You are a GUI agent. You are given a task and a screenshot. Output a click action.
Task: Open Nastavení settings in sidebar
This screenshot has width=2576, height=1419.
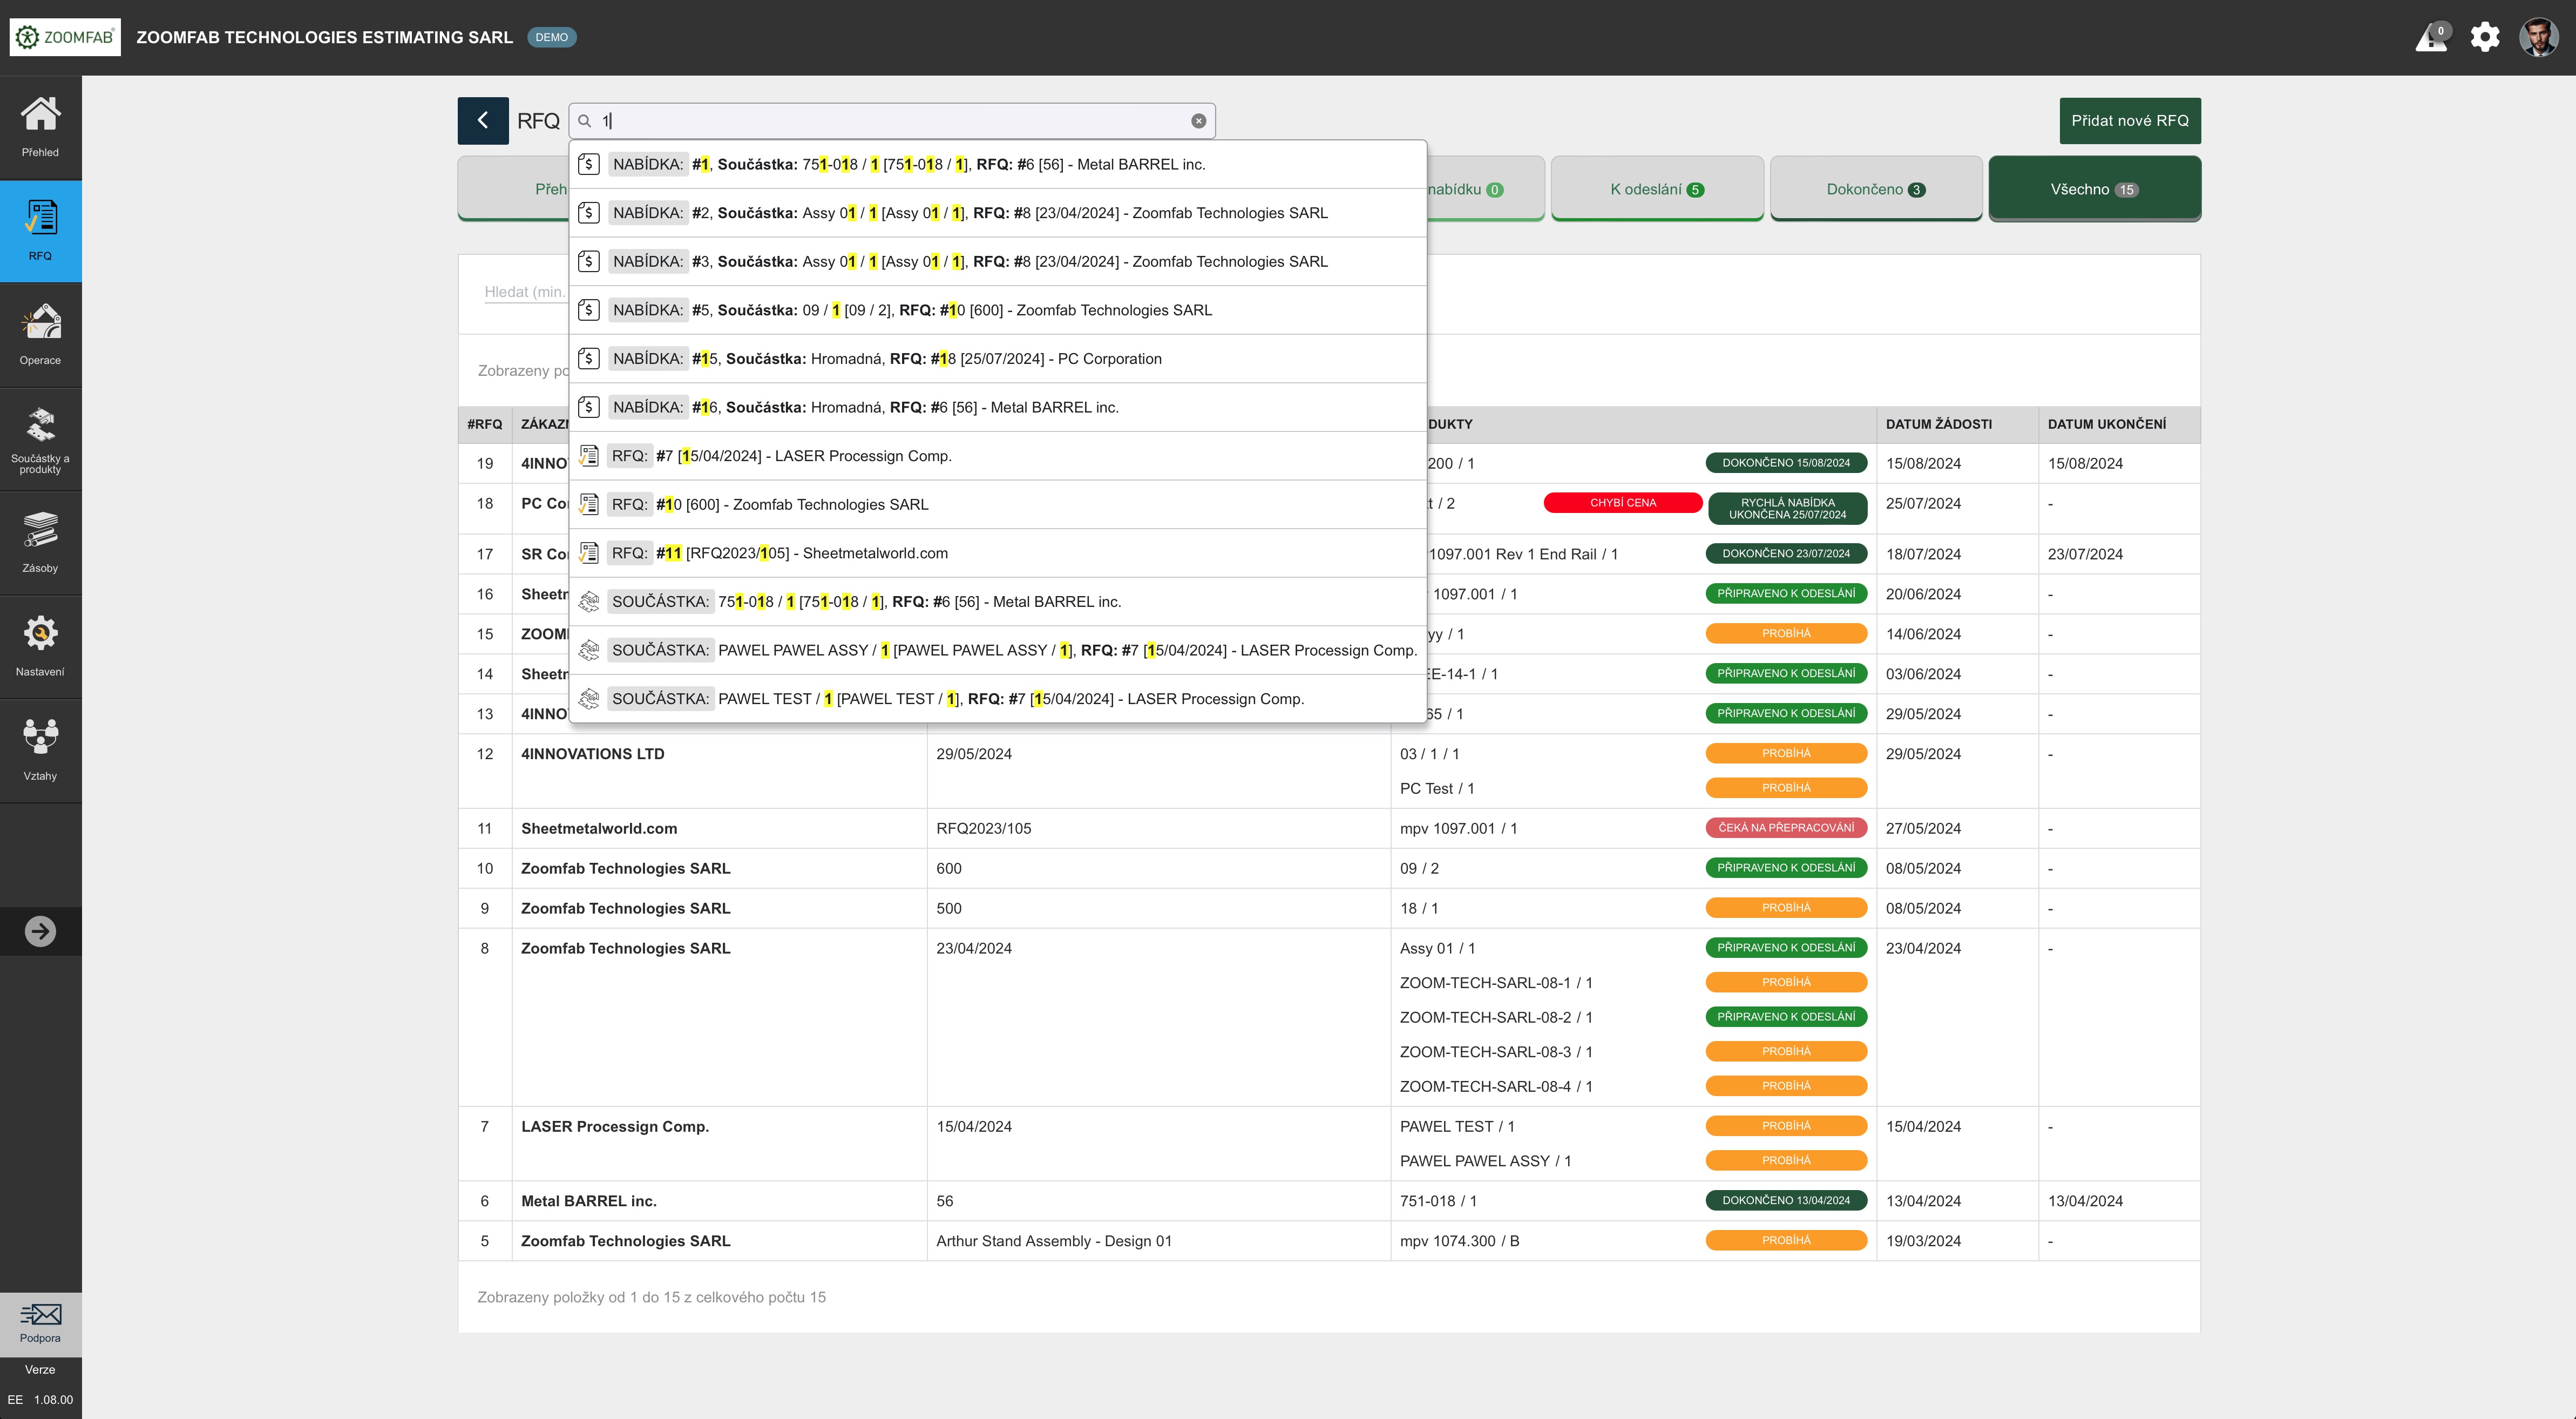pos(40,646)
